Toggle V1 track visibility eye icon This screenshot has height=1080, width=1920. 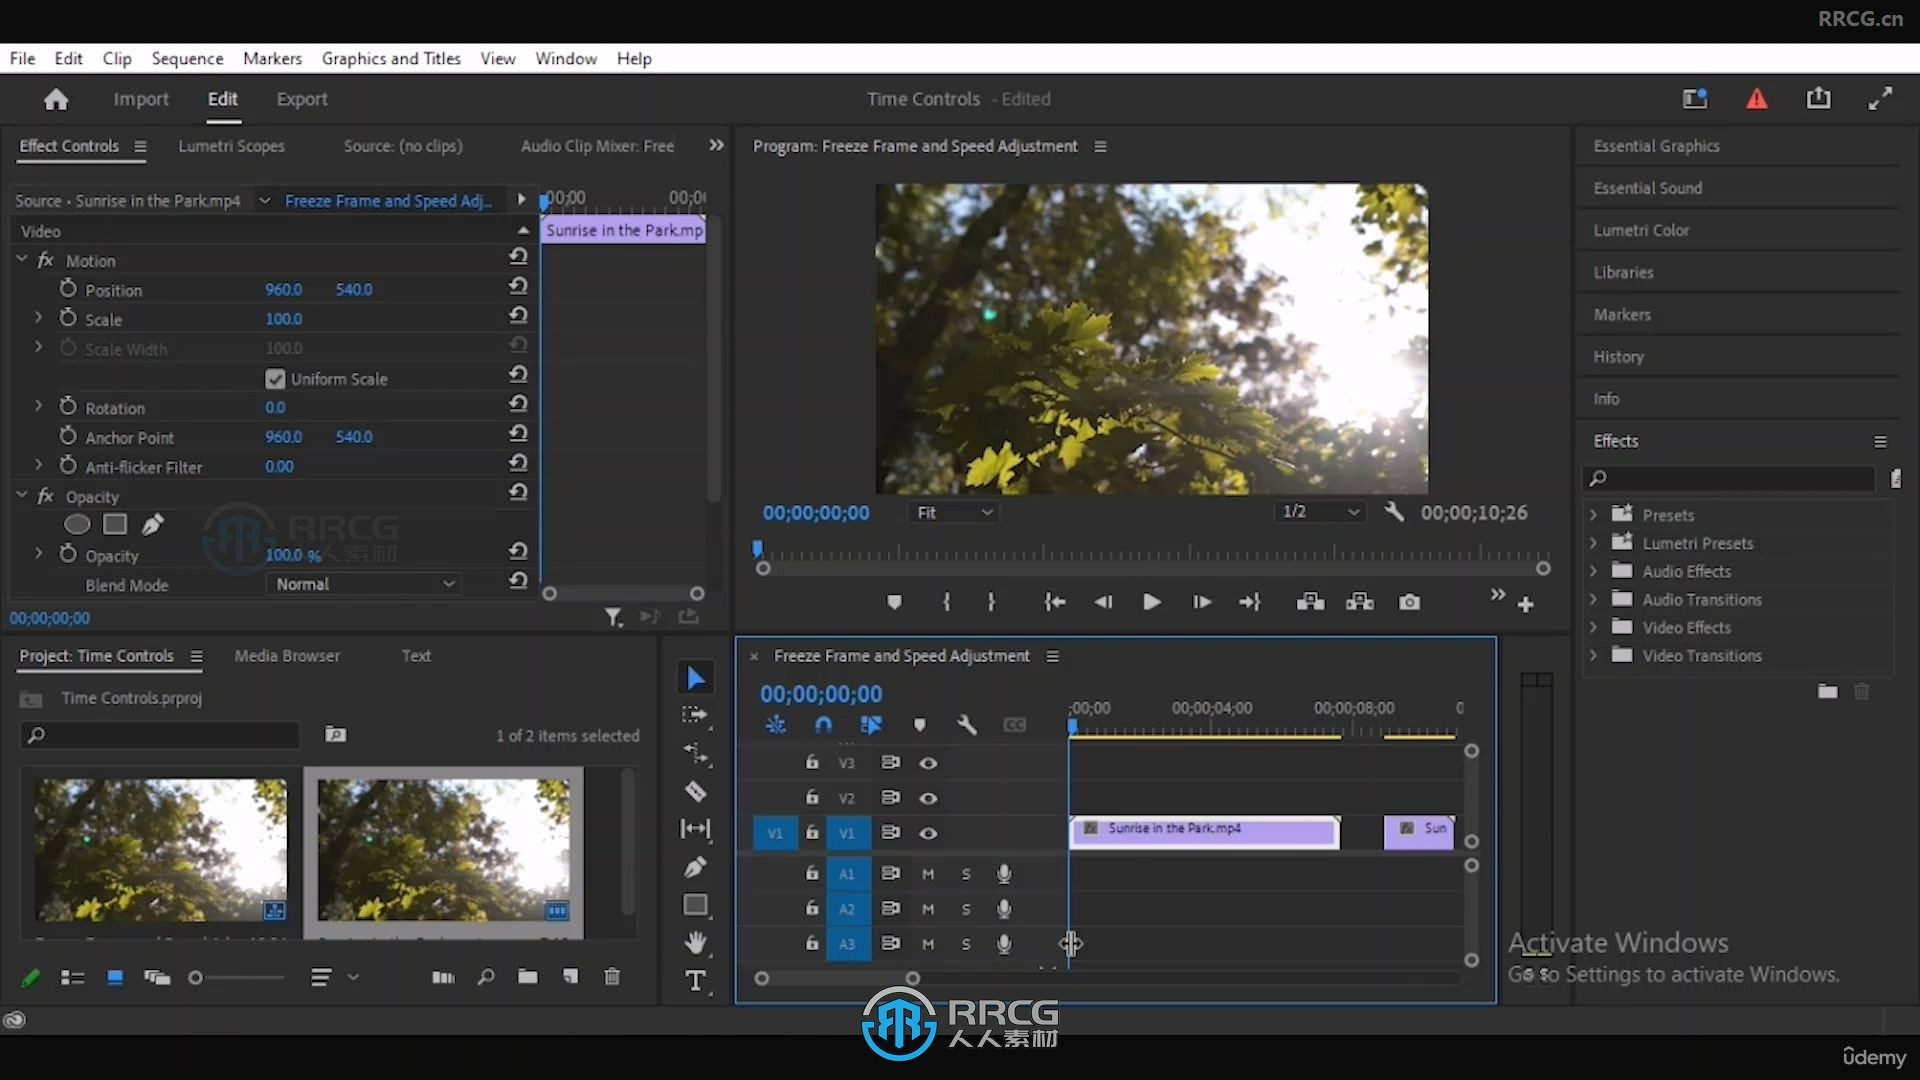point(927,833)
